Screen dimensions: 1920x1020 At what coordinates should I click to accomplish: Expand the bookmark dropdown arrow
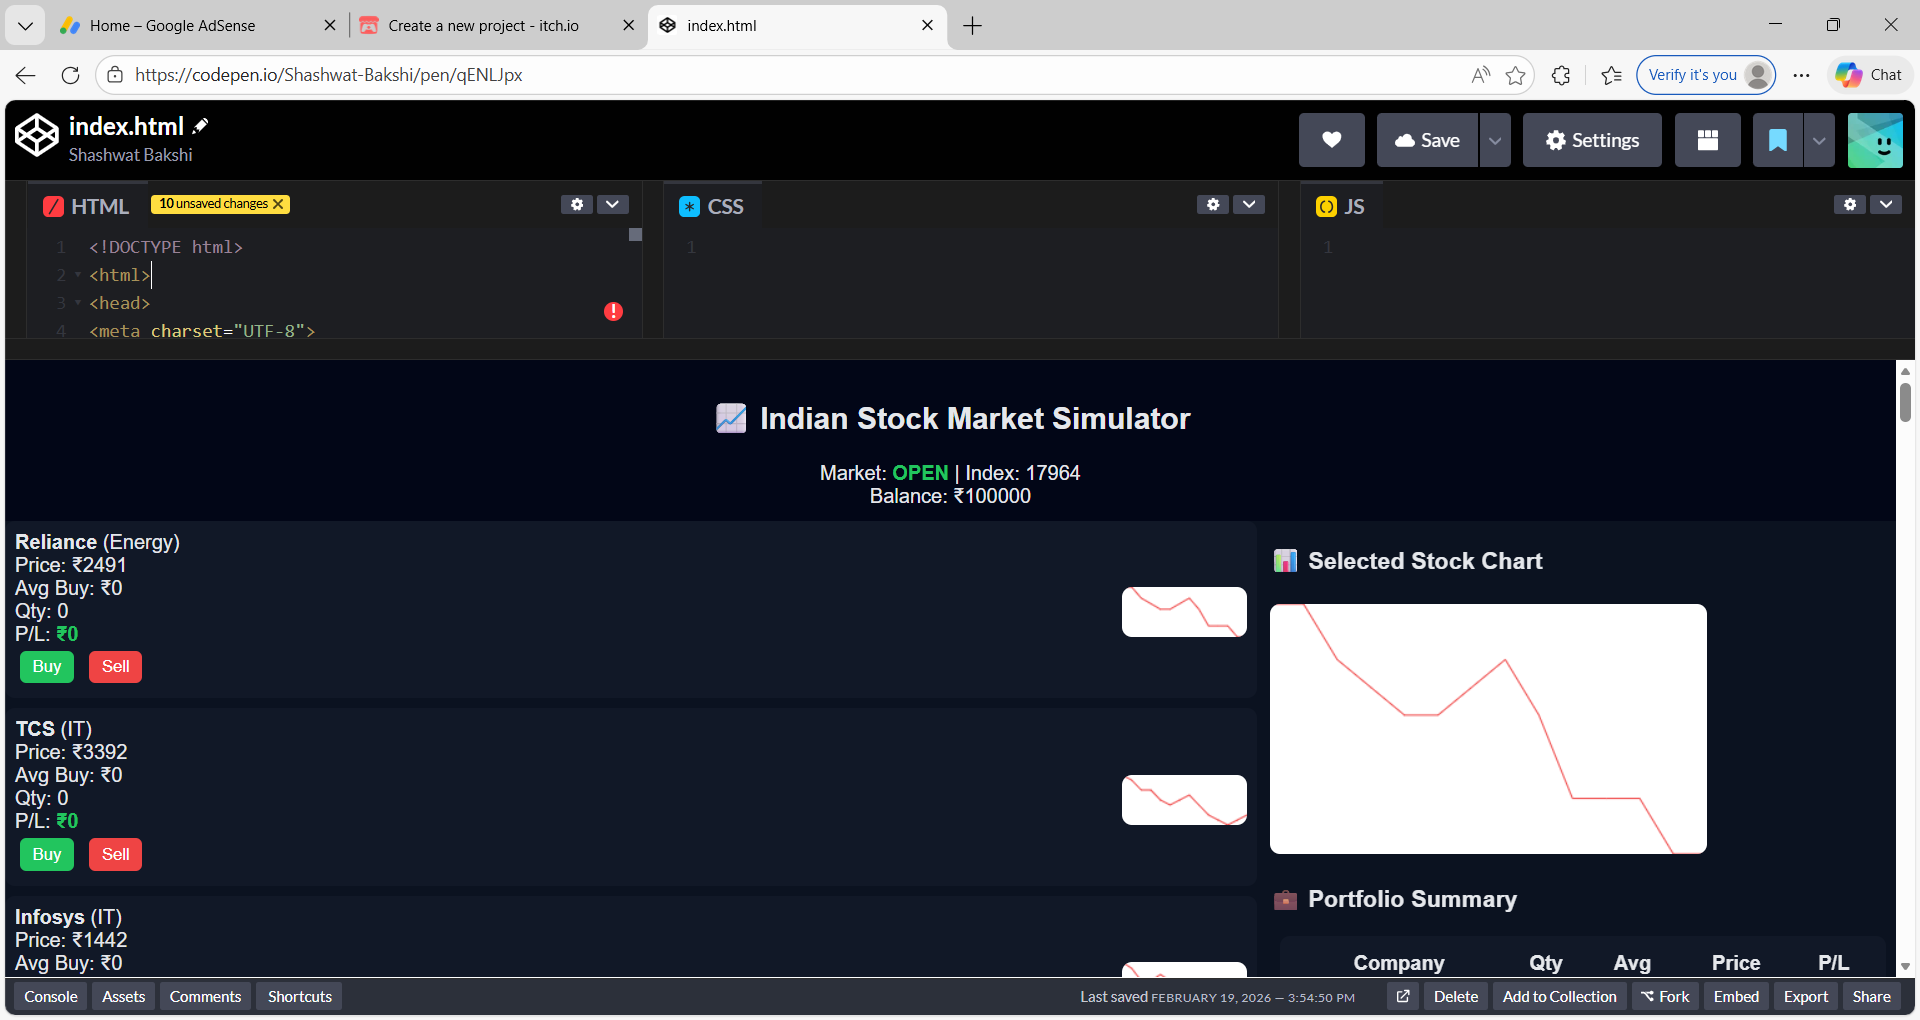click(1820, 140)
